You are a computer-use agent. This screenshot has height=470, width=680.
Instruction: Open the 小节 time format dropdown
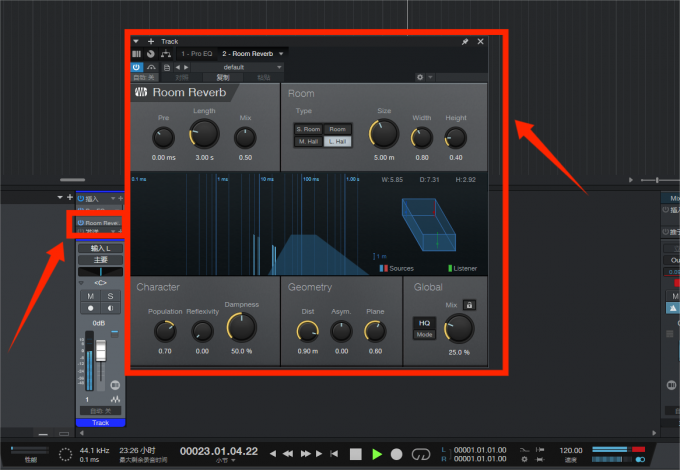[x=226, y=461]
